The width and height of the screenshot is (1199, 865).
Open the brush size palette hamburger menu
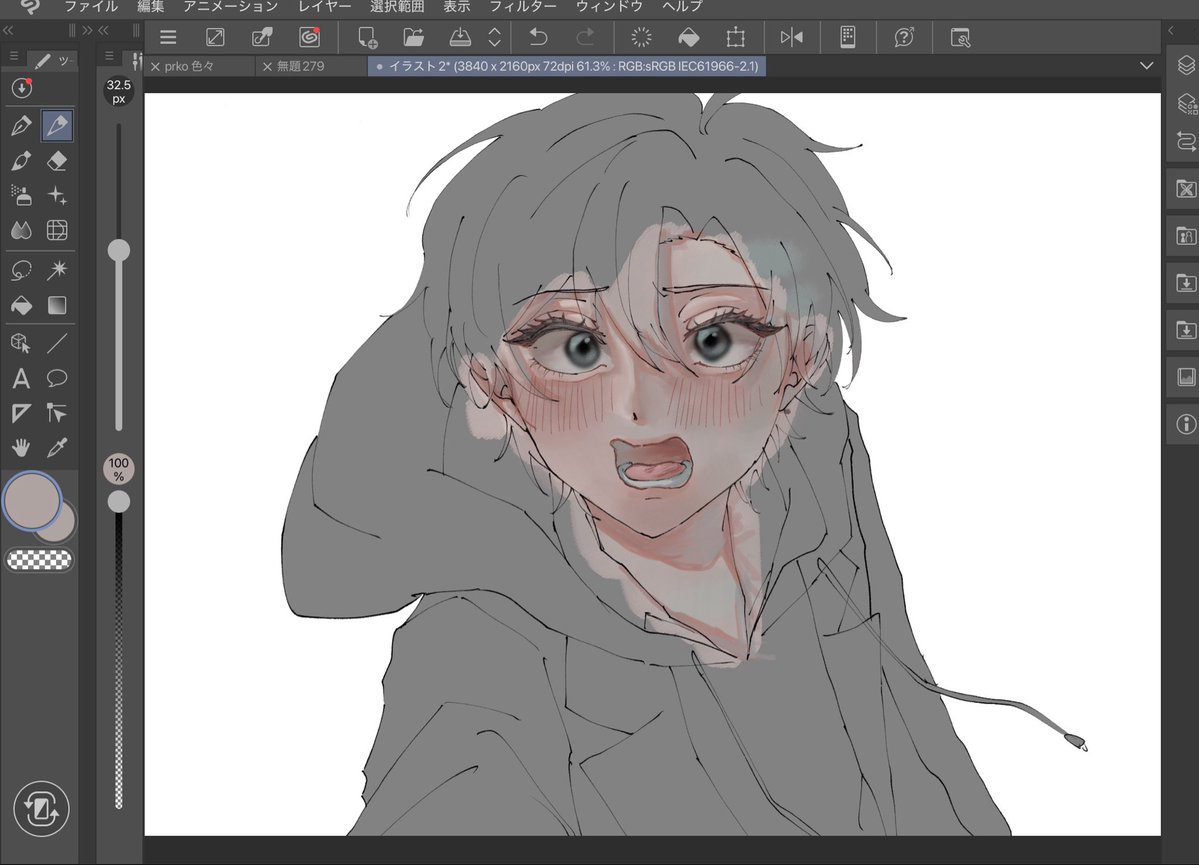tap(109, 56)
